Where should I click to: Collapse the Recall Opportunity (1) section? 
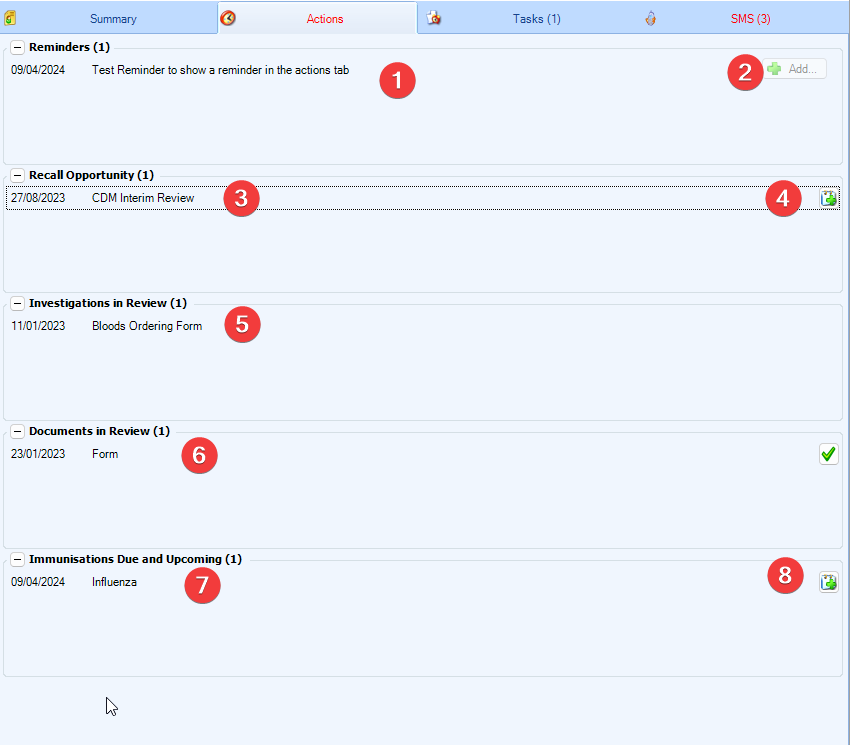coord(17,175)
